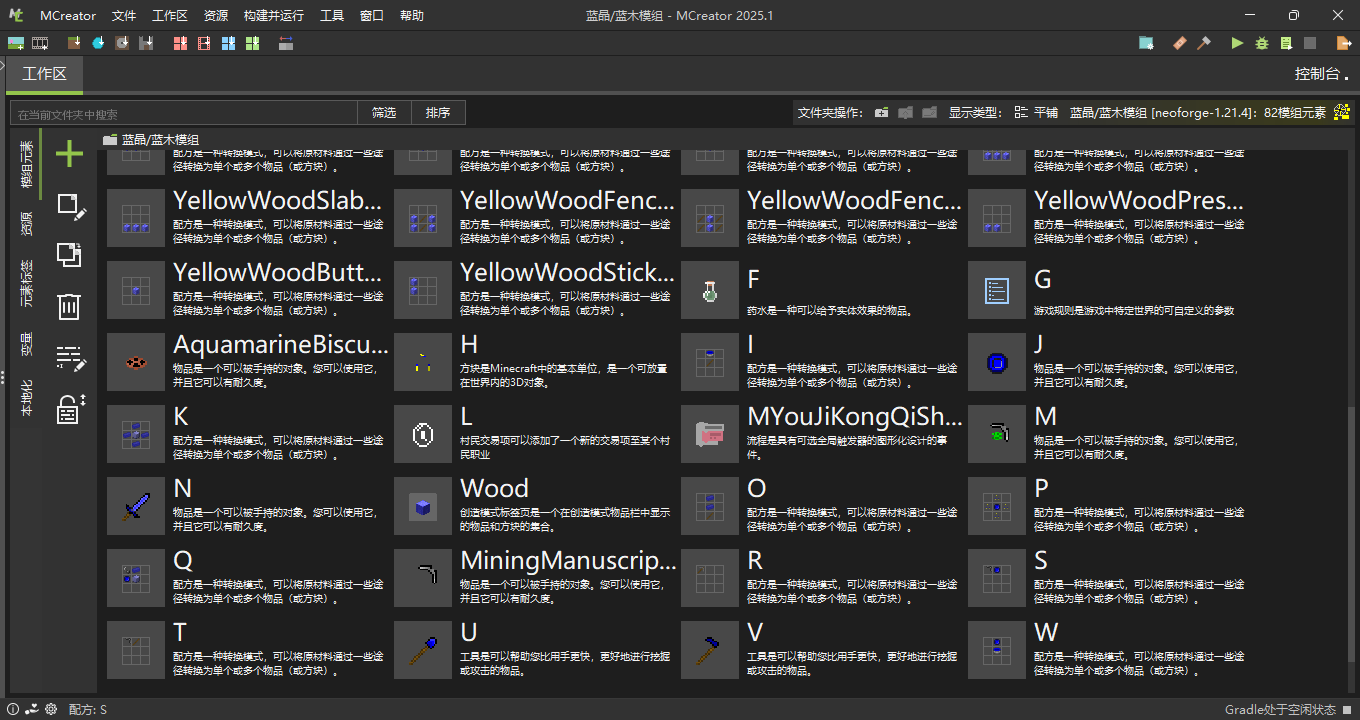Click the import sound disc icon

pyautogui.click(x=122, y=43)
